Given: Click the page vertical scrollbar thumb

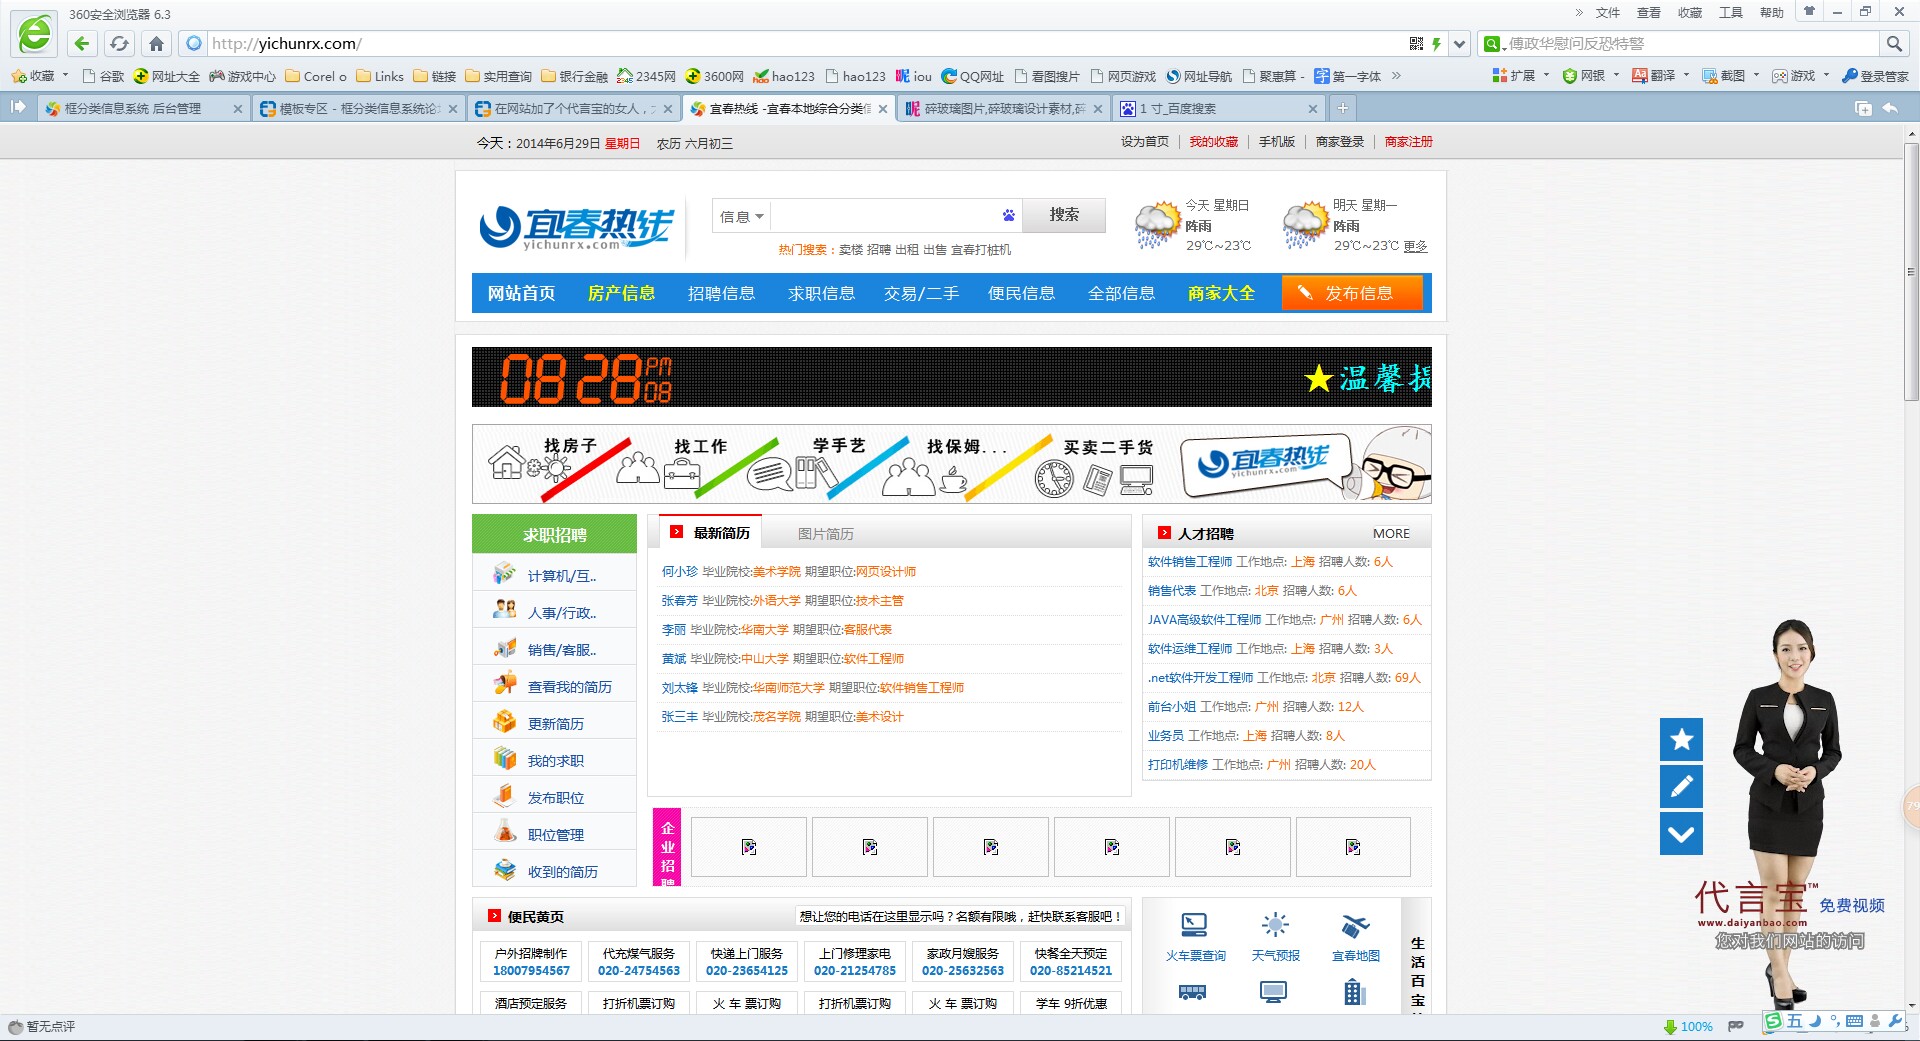Looking at the screenshot, I should (1911, 270).
